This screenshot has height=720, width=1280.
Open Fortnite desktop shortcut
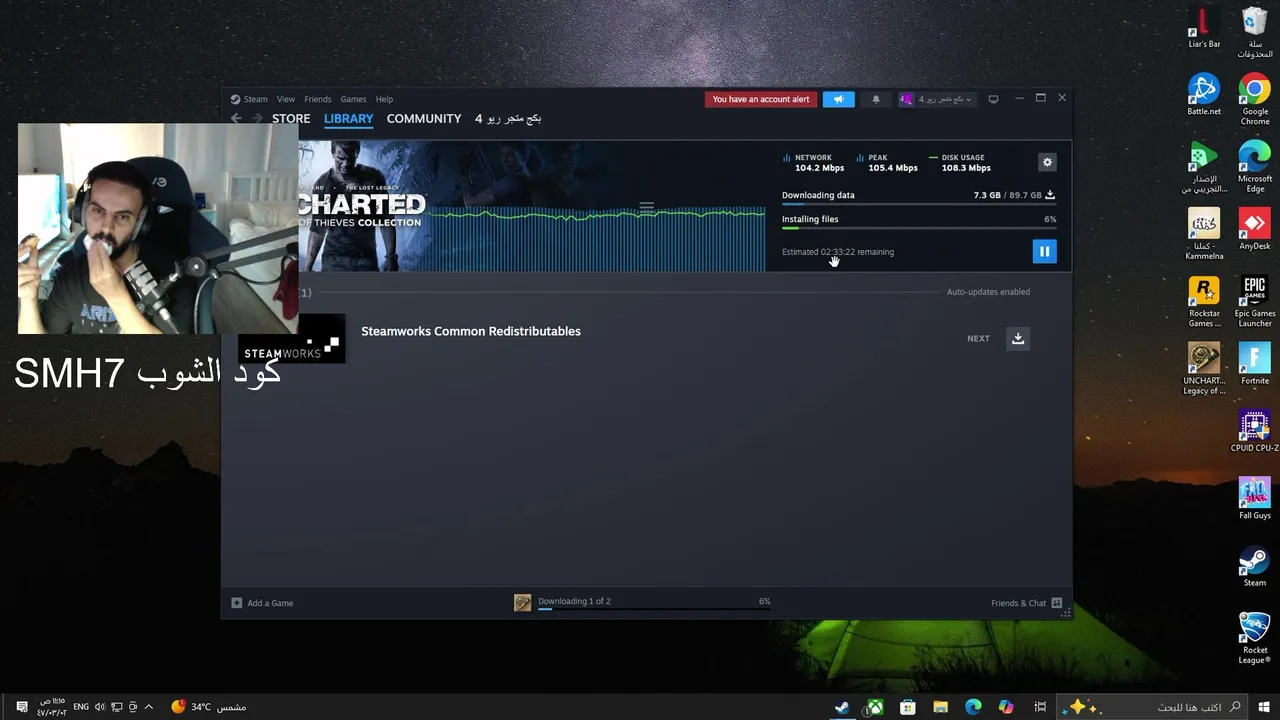point(1254,363)
